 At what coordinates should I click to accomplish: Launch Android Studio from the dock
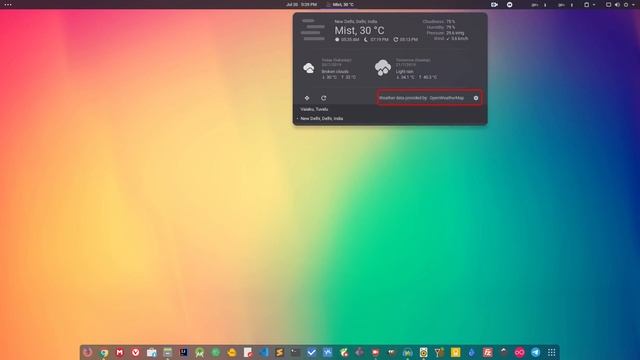click(200, 352)
